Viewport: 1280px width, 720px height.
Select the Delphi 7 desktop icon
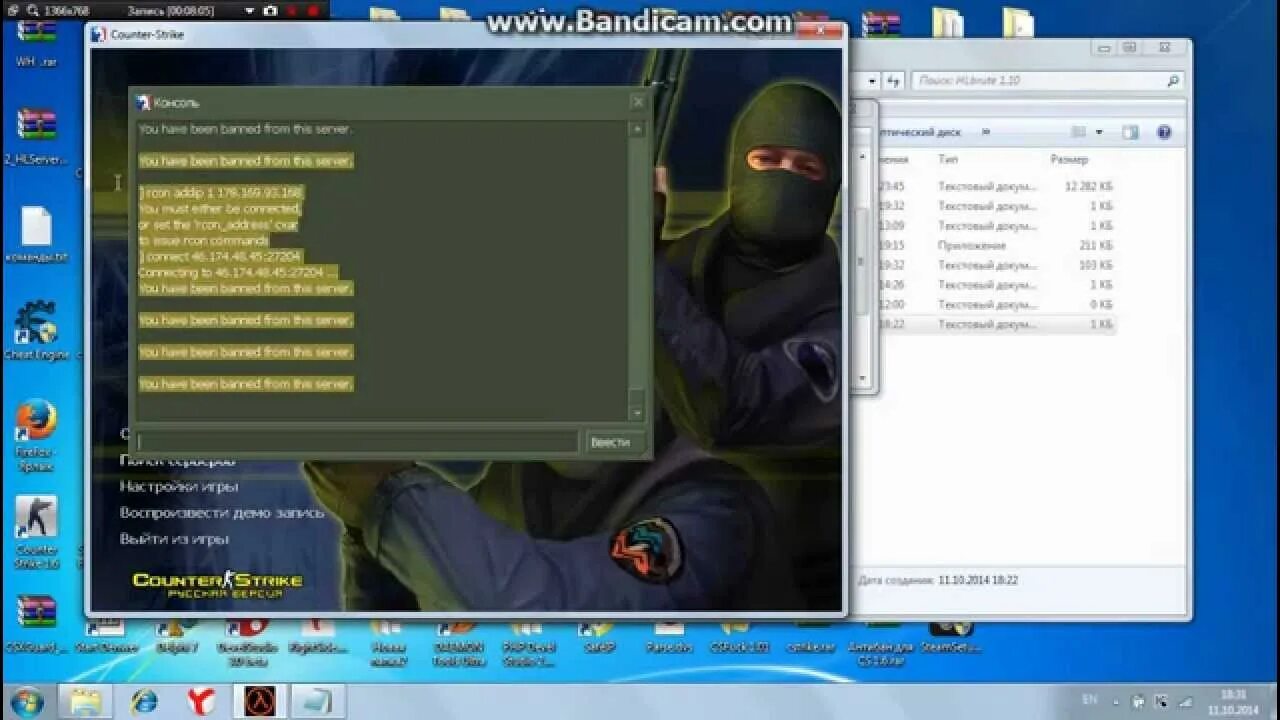176,636
